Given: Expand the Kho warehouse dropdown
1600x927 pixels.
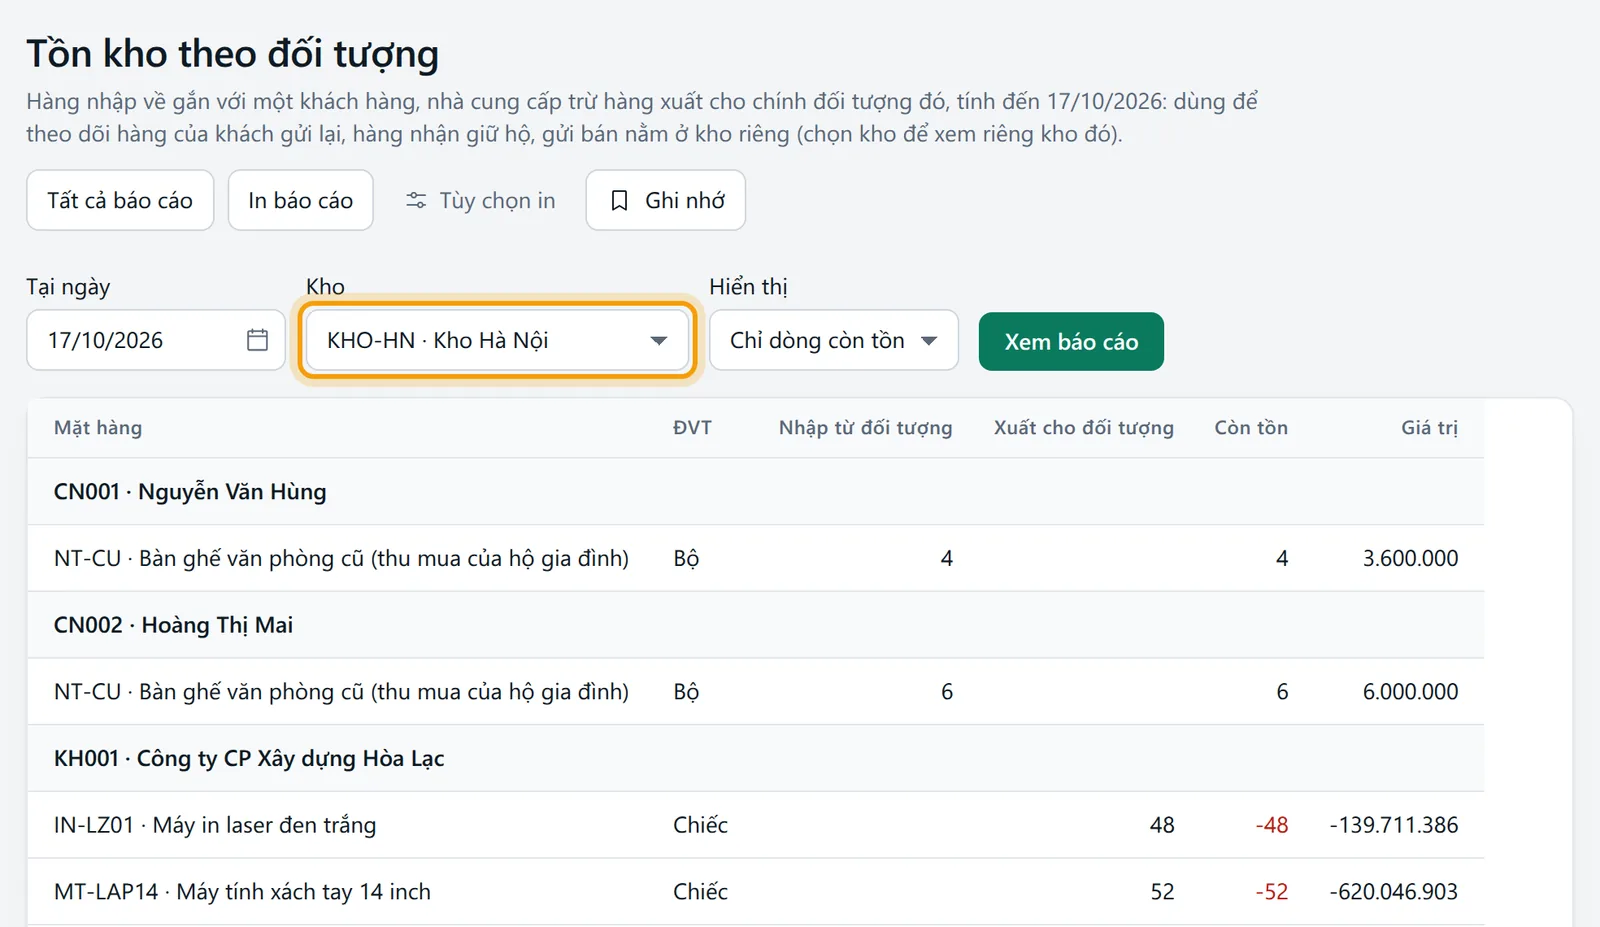Looking at the screenshot, I should click(x=497, y=340).
